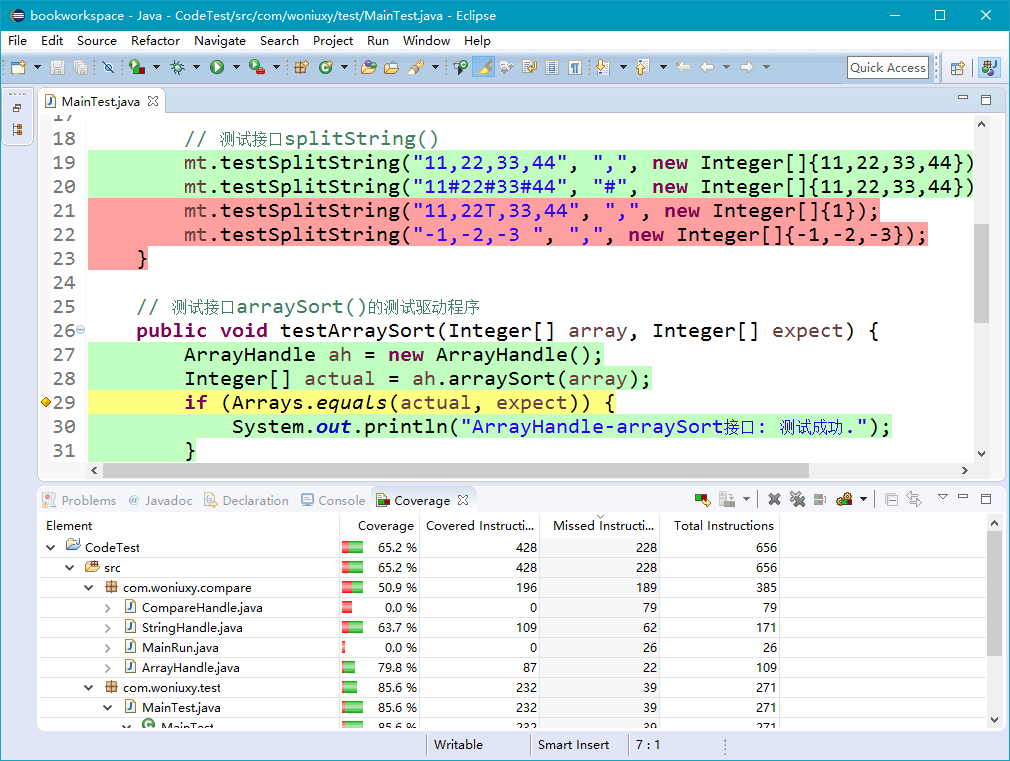The width and height of the screenshot is (1010, 761).
Task: Toggle Mark Occurrences highlighter
Action: (x=483, y=67)
